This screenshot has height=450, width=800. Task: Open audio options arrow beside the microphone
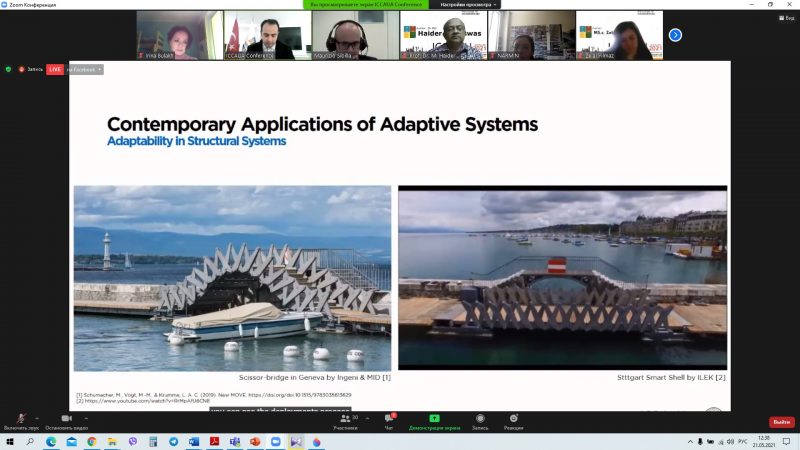point(37,418)
